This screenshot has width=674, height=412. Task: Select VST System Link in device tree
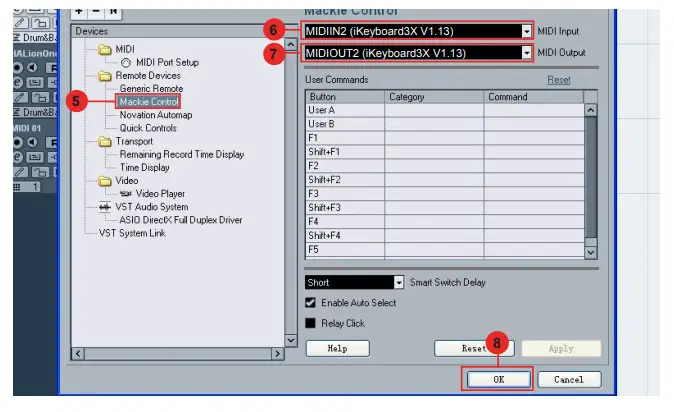click(x=132, y=233)
